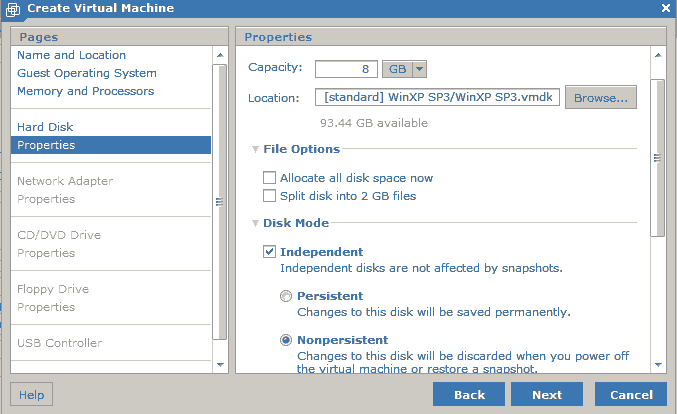Viewport: 677px width, 414px height.
Task: Click the Properties panel scrollbar thumb
Action: tap(658, 158)
